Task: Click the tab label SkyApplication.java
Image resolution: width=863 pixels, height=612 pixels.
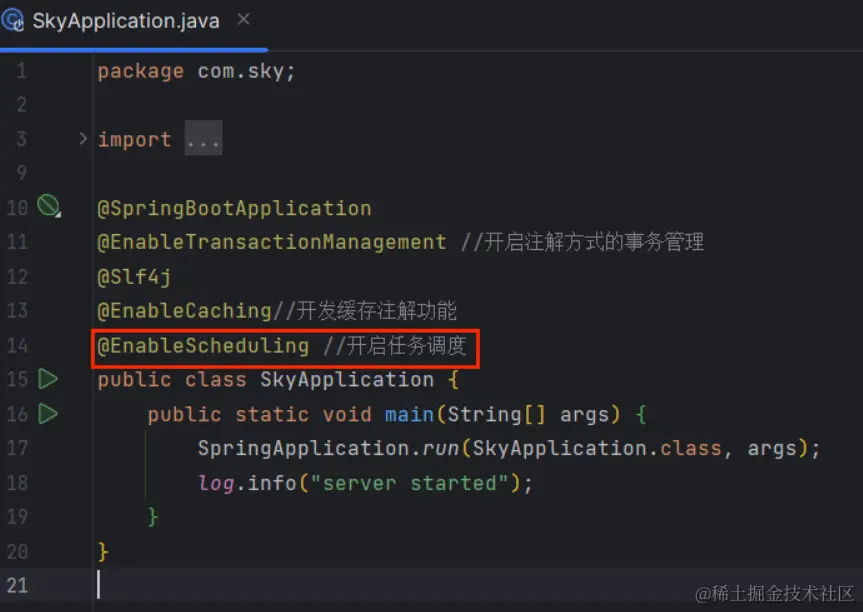Action: 125,20
